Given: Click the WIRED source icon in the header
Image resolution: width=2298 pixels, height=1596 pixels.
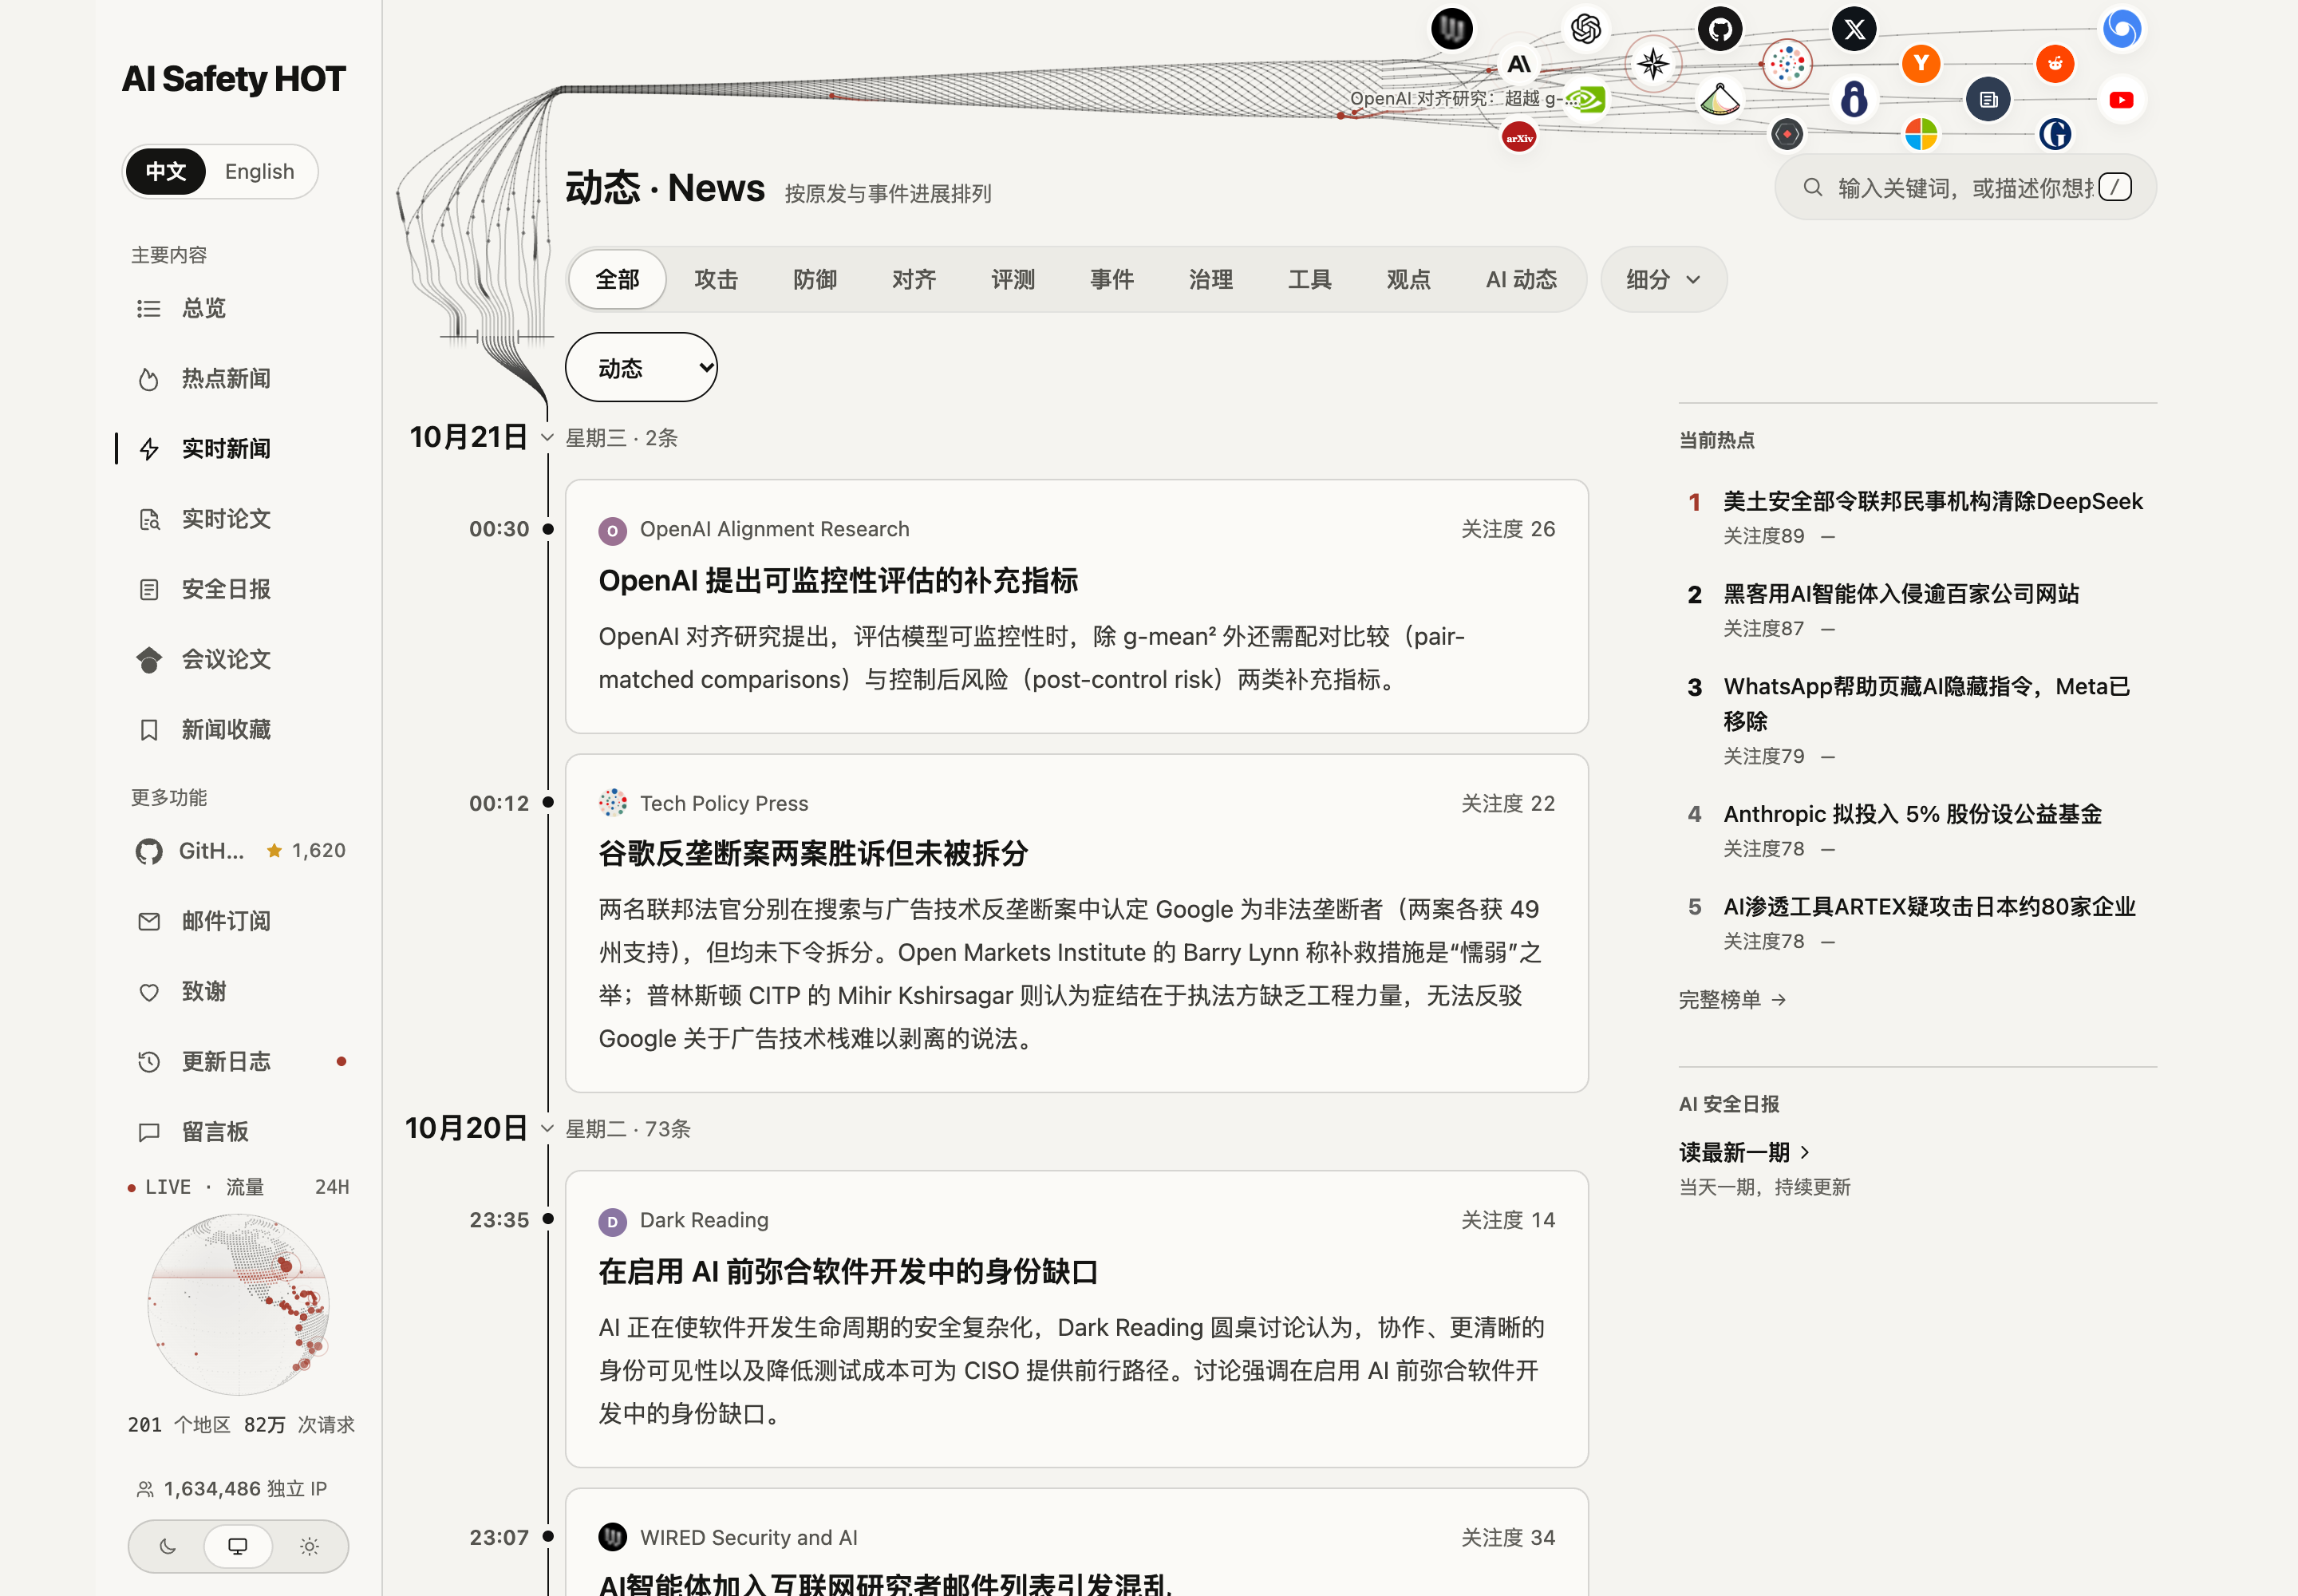Looking at the screenshot, I should click(1451, 28).
